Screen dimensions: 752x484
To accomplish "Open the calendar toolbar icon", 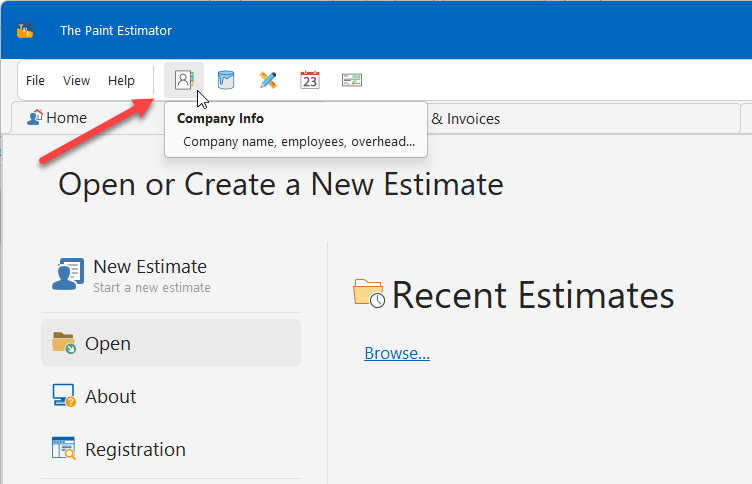I will (310, 80).
